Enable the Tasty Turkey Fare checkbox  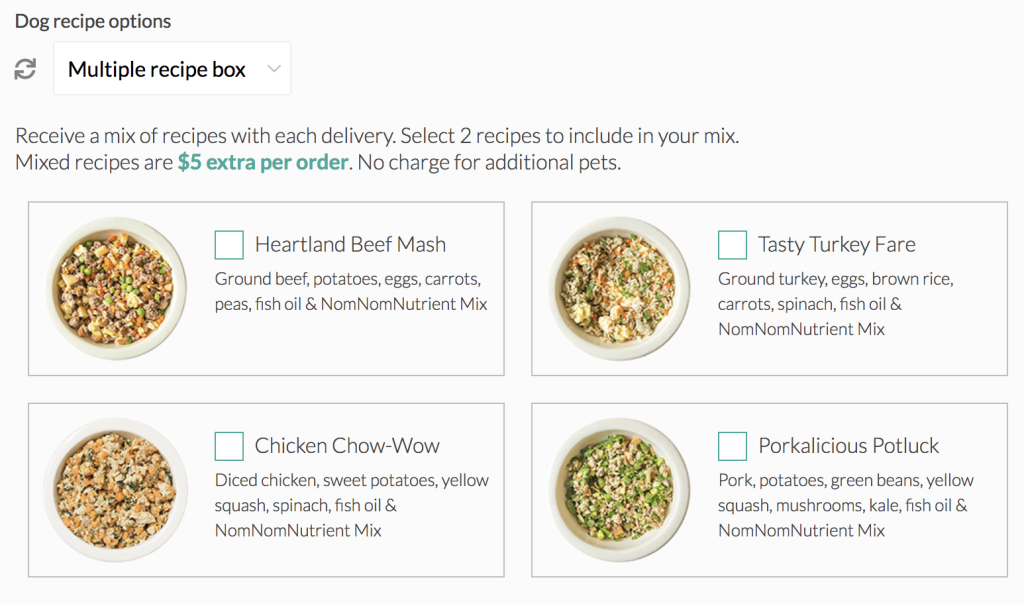(x=732, y=245)
